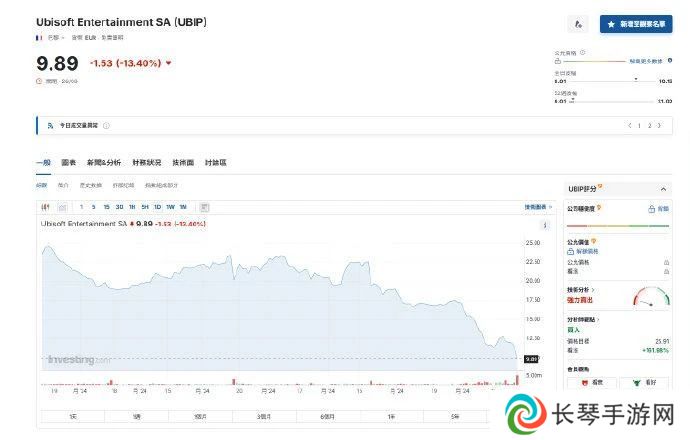Set chart interval to 15 minutes
Viewport: 690px width, 440px height.
pos(106,207)
